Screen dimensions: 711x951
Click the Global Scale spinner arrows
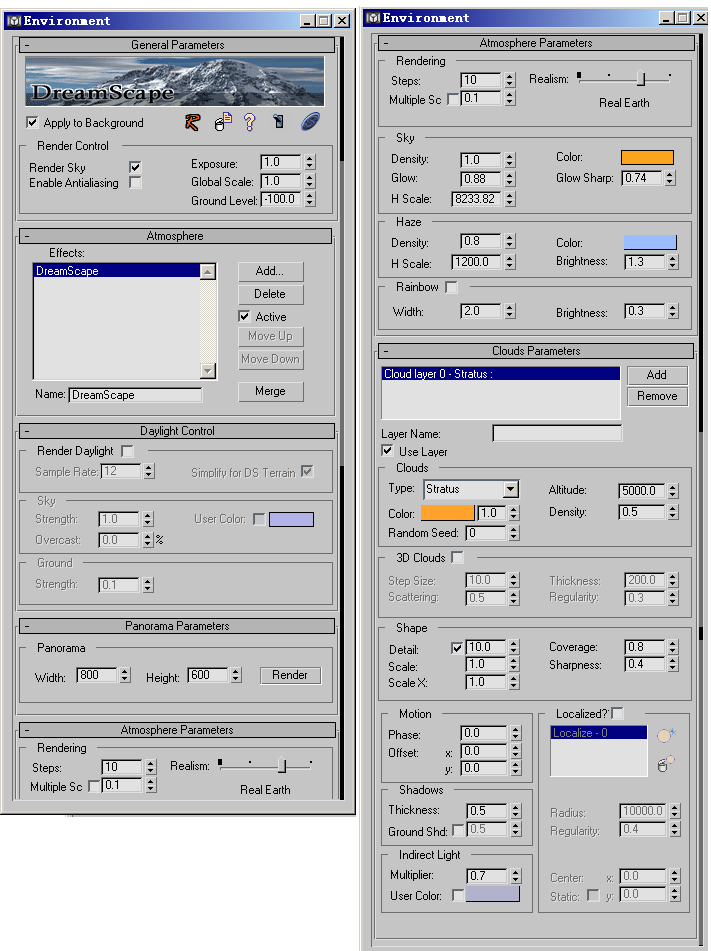point(310,181)
